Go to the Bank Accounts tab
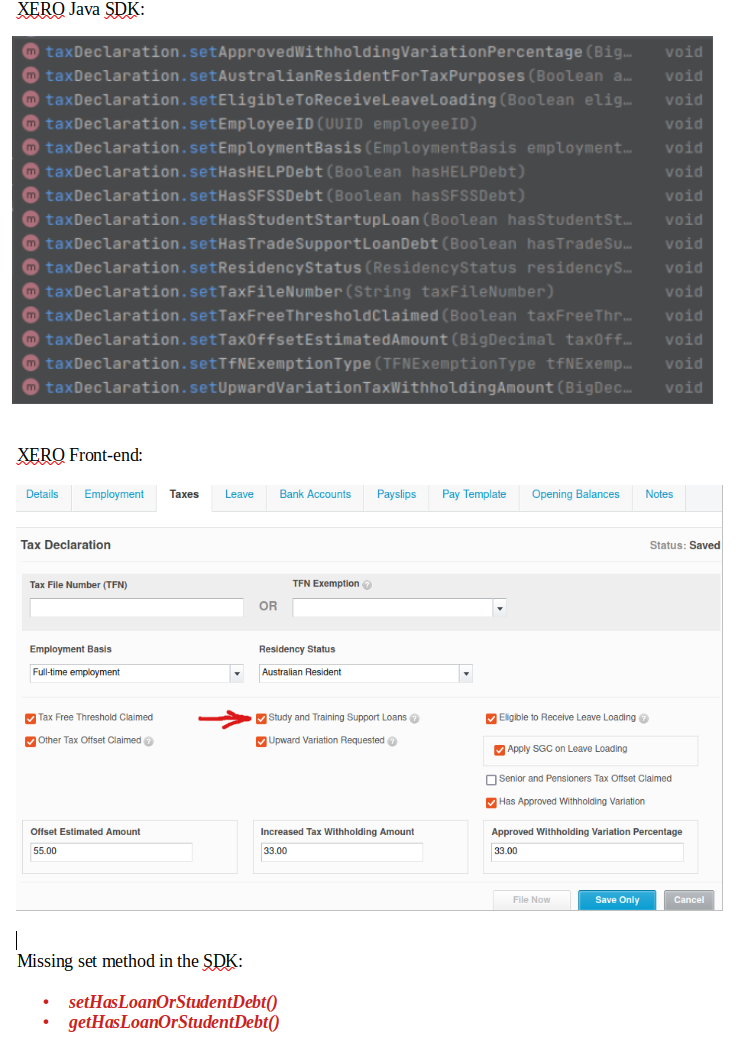This screenshot has height=1043, width=738. click(315, 494)
